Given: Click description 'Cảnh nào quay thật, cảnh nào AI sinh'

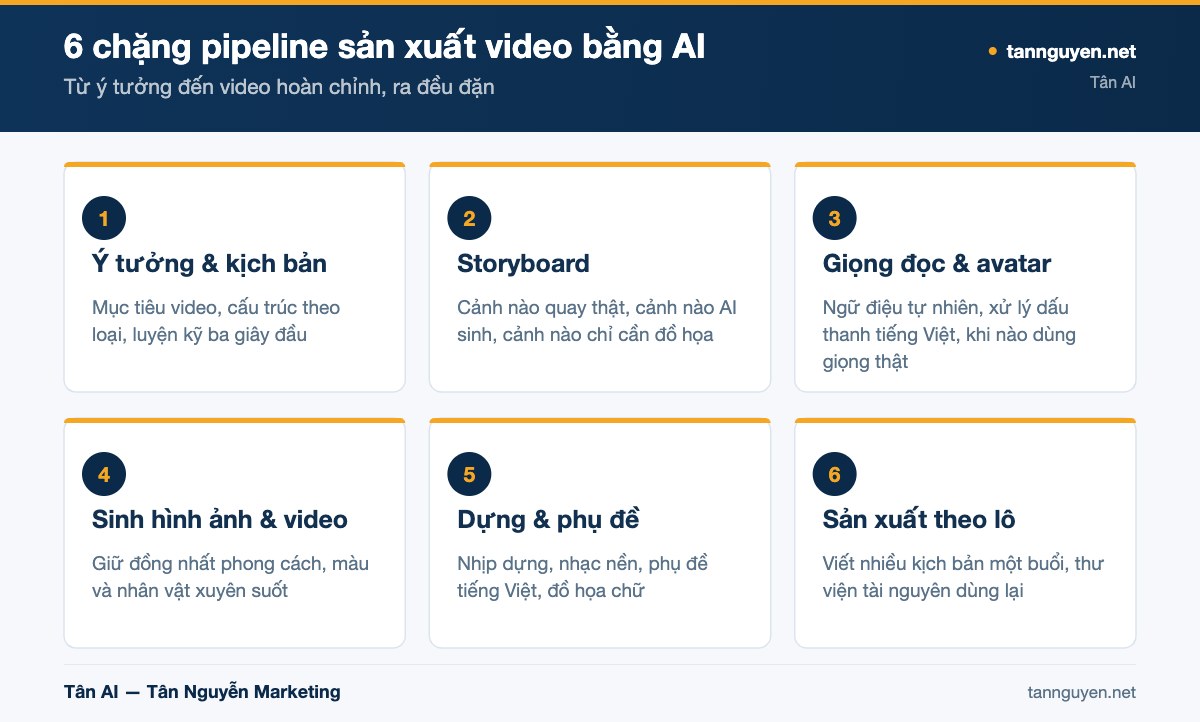Looking at the screenshot, I should (597, 321).
